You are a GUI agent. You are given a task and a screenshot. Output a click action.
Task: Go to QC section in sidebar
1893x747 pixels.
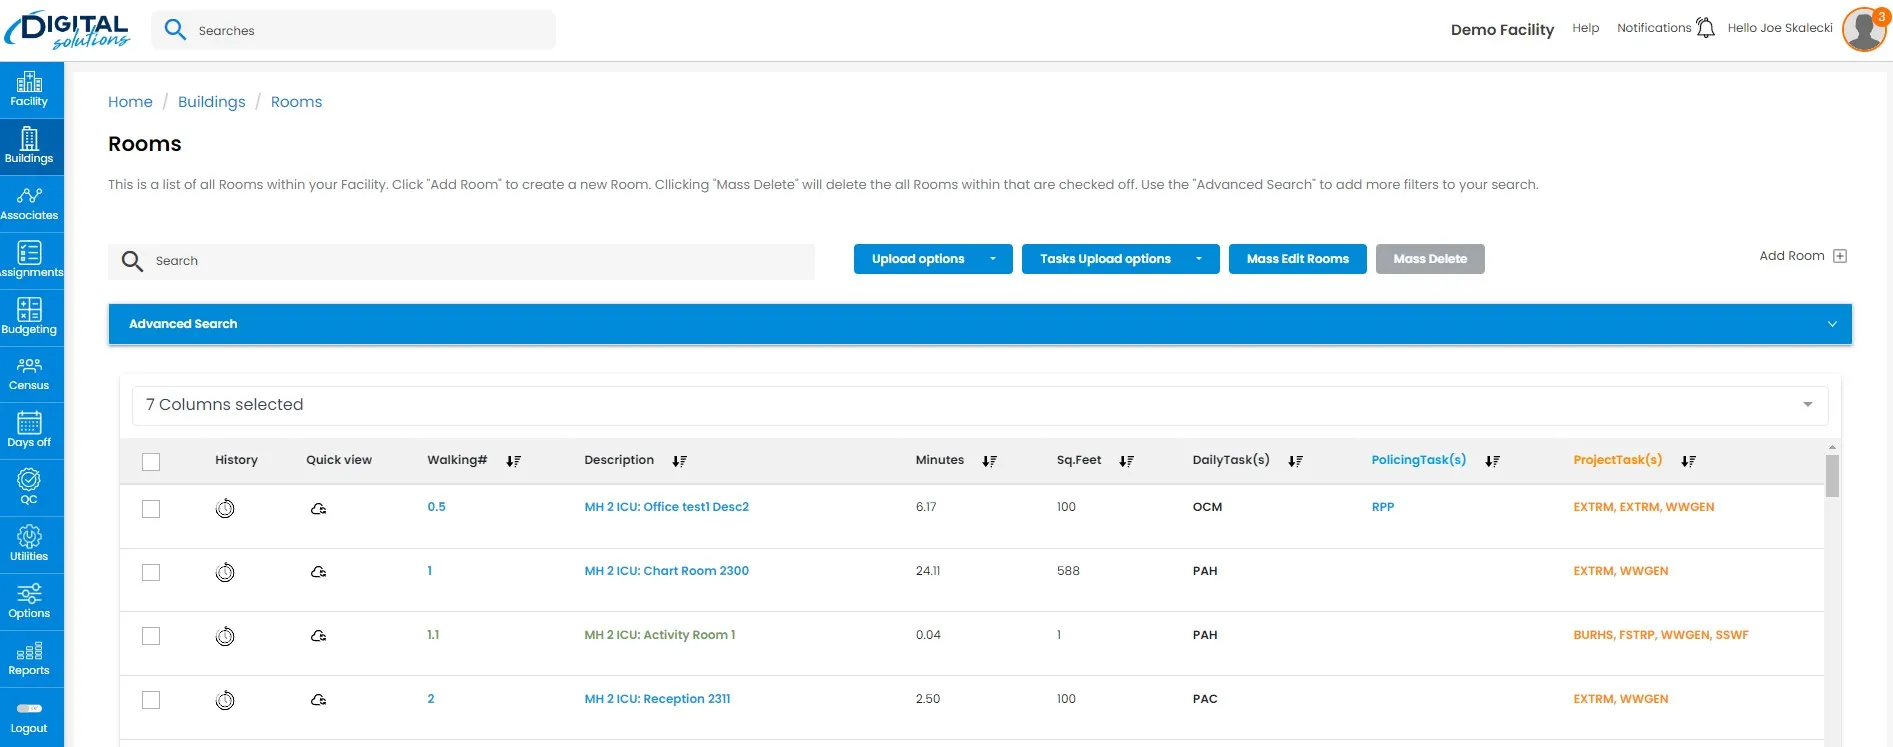[30, 487]
